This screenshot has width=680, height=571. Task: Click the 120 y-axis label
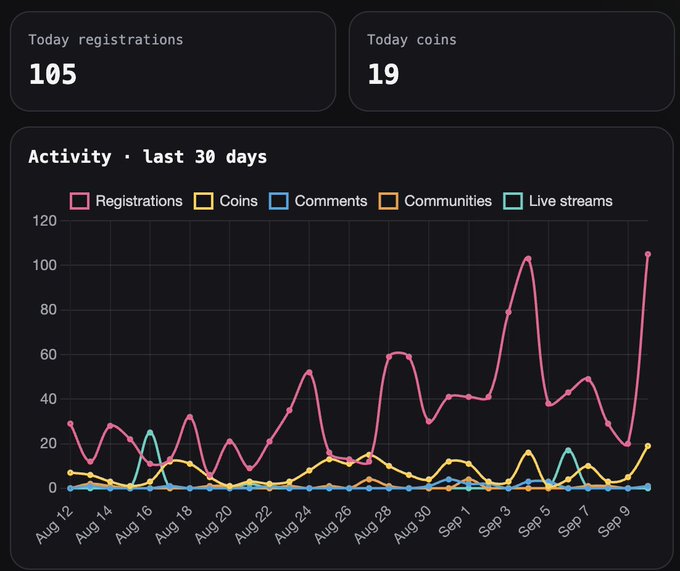tap(45, 221)
